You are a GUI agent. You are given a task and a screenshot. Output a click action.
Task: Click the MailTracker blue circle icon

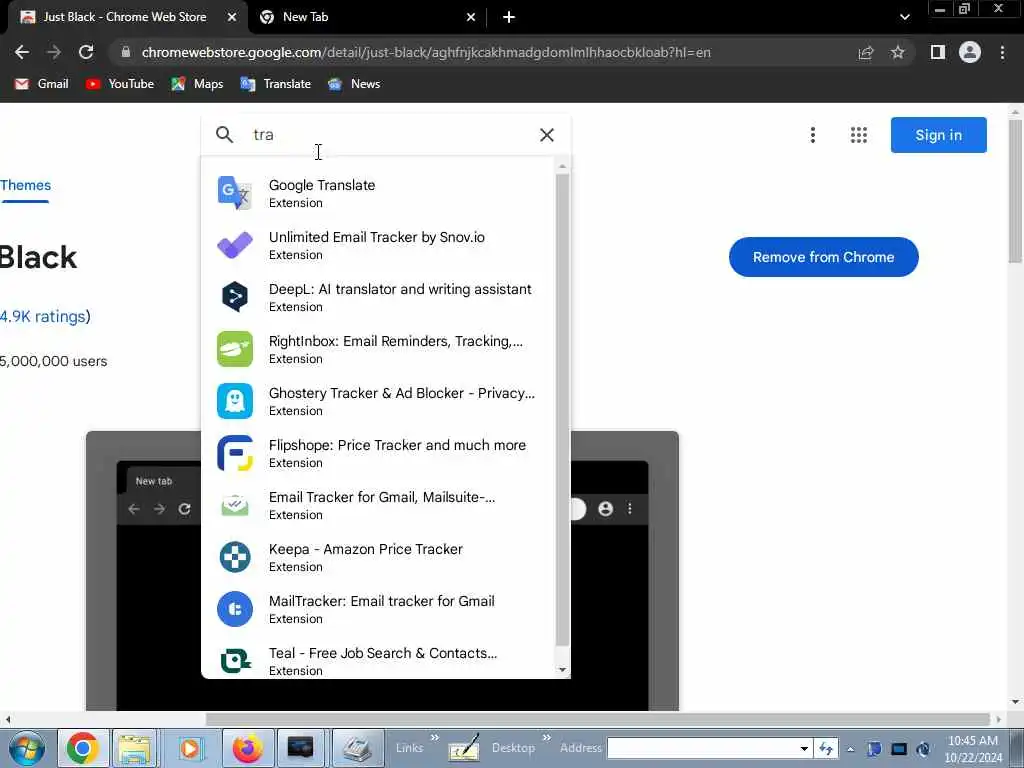(234, 609)
